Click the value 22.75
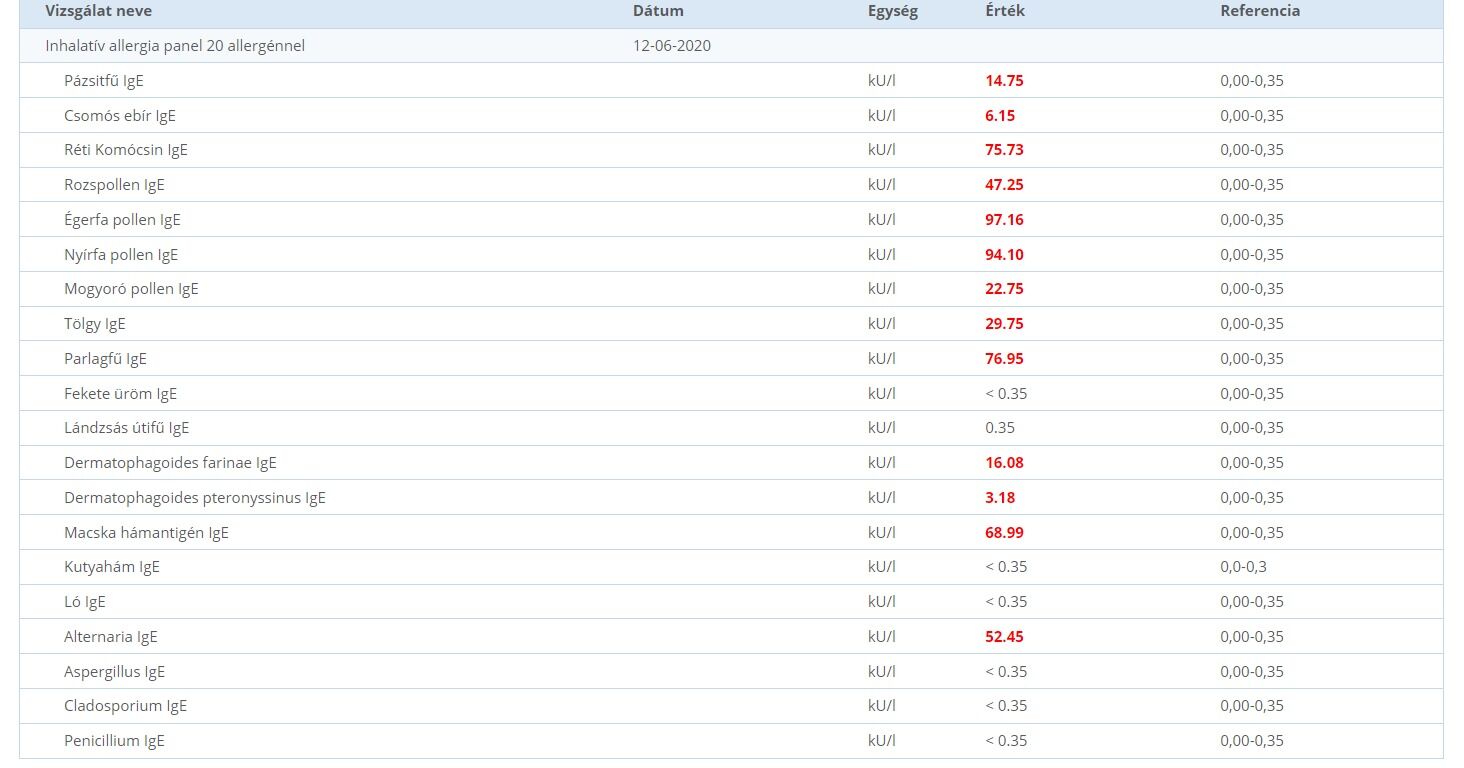This screenshot has height=768, width=1464. click(1004, 289)
